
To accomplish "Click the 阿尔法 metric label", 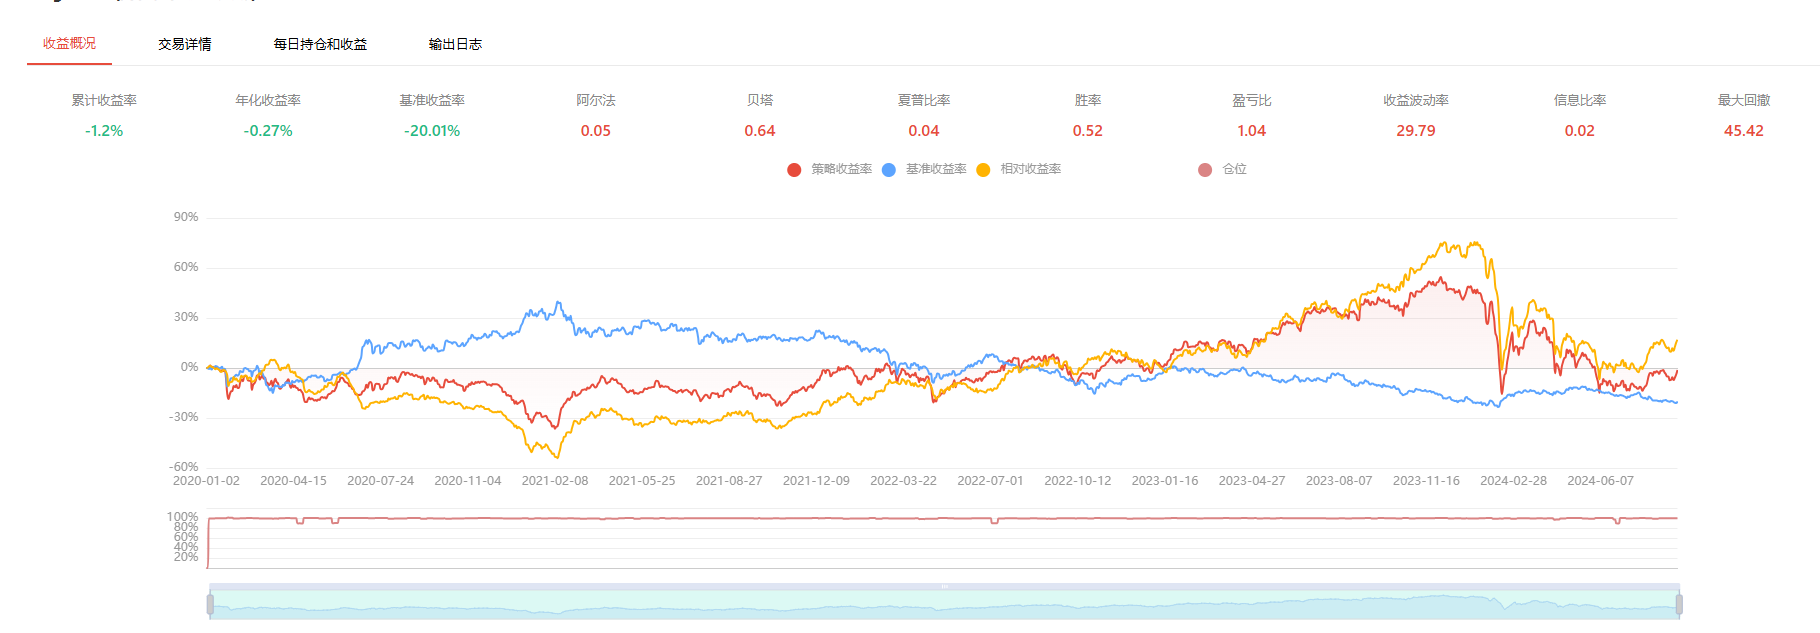I will coord(596,100).
